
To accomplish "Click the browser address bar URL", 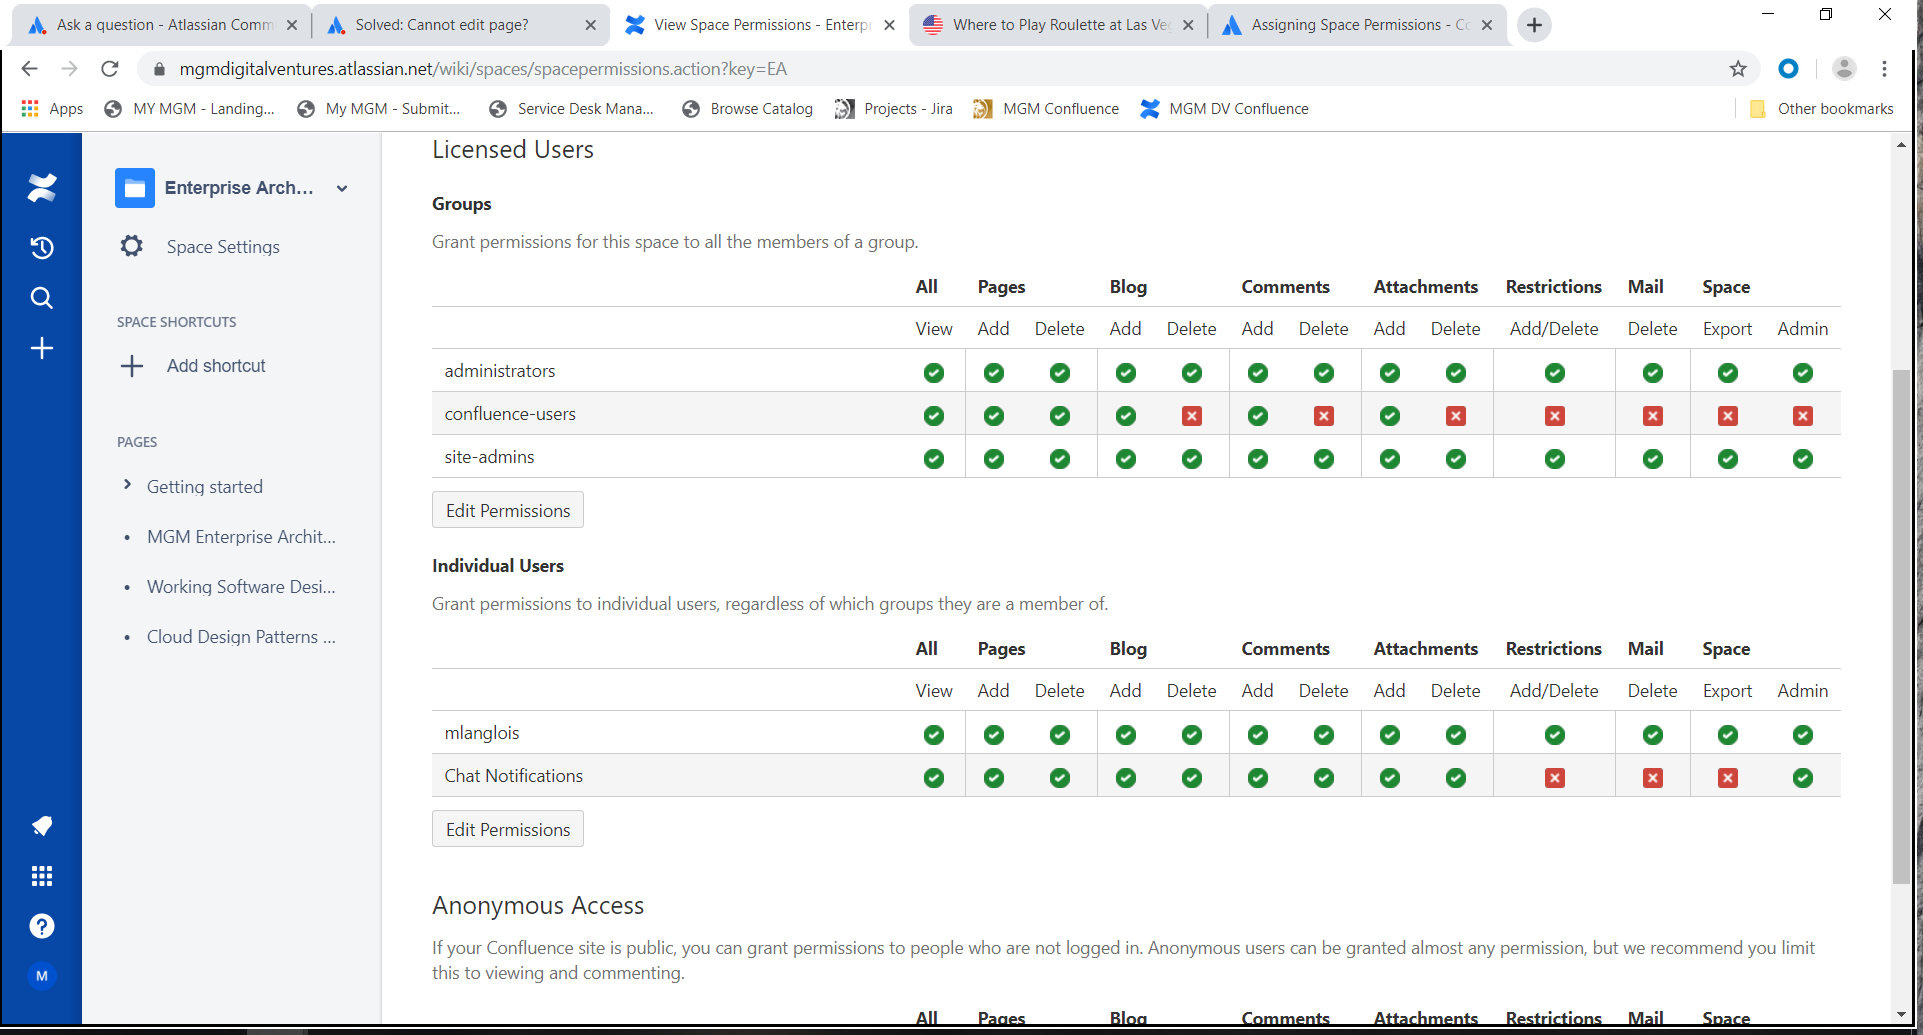I will coord(483,69).
